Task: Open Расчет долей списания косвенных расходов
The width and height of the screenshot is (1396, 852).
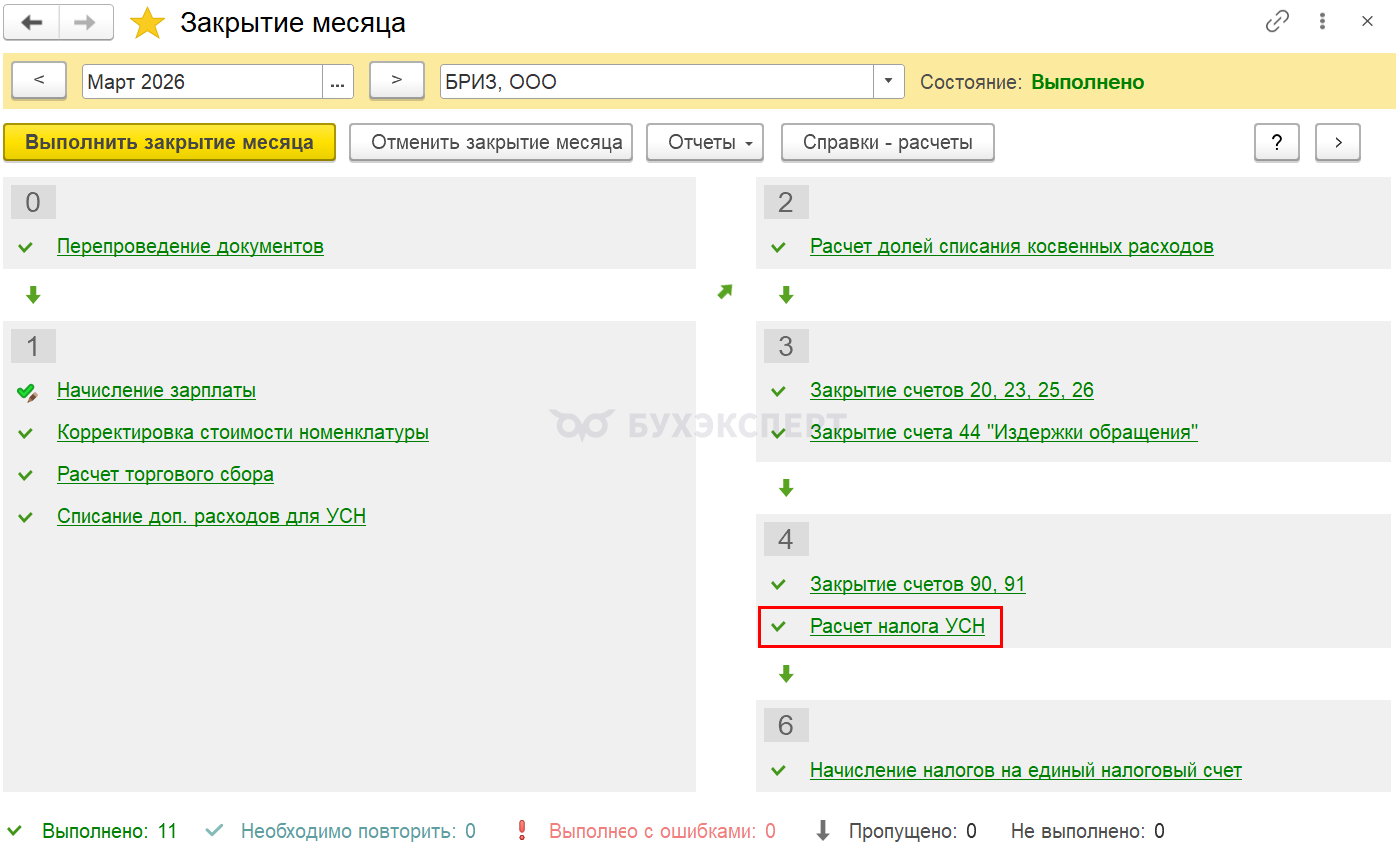Action: pyautogui.click(x=1012, y=246)
